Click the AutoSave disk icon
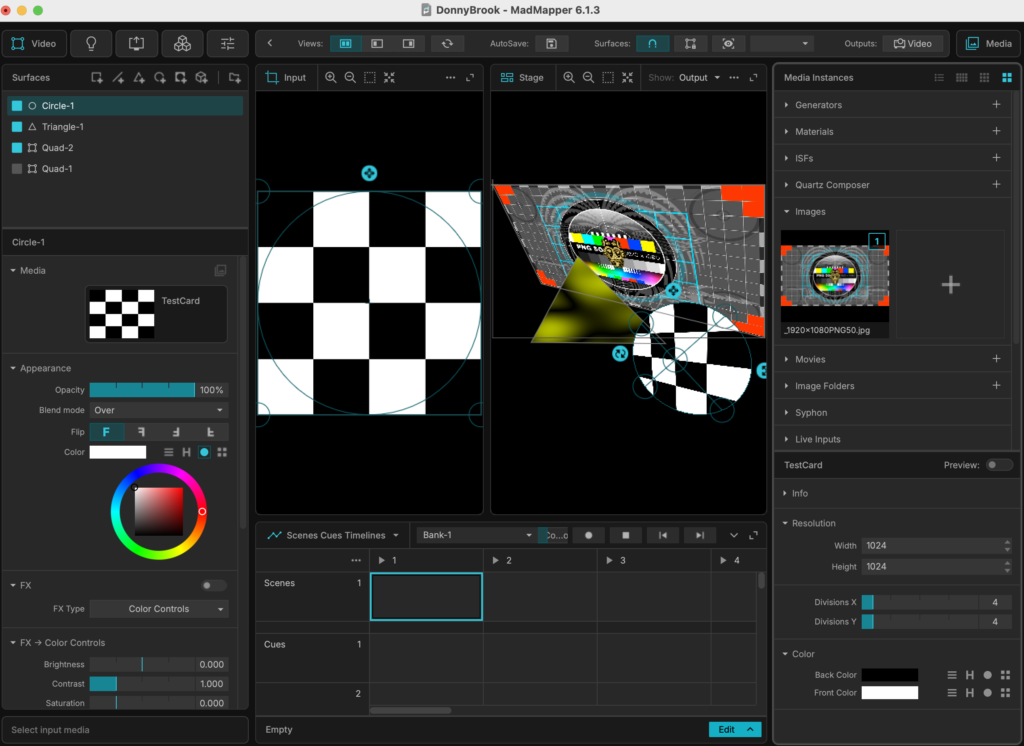Image resolution: width=1024 pixels, height=746 pixels. pos(551,44)
